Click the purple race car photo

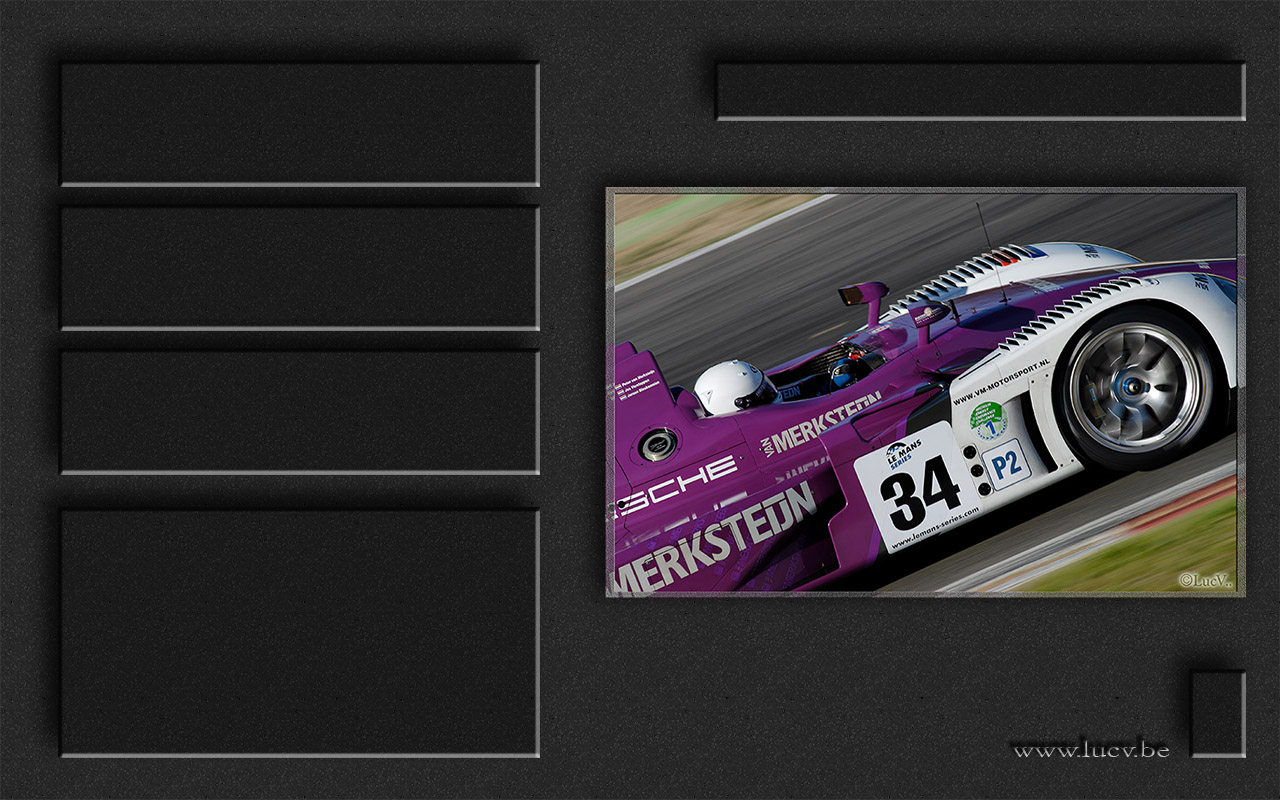pyautogui.click(x=925, y=392)
